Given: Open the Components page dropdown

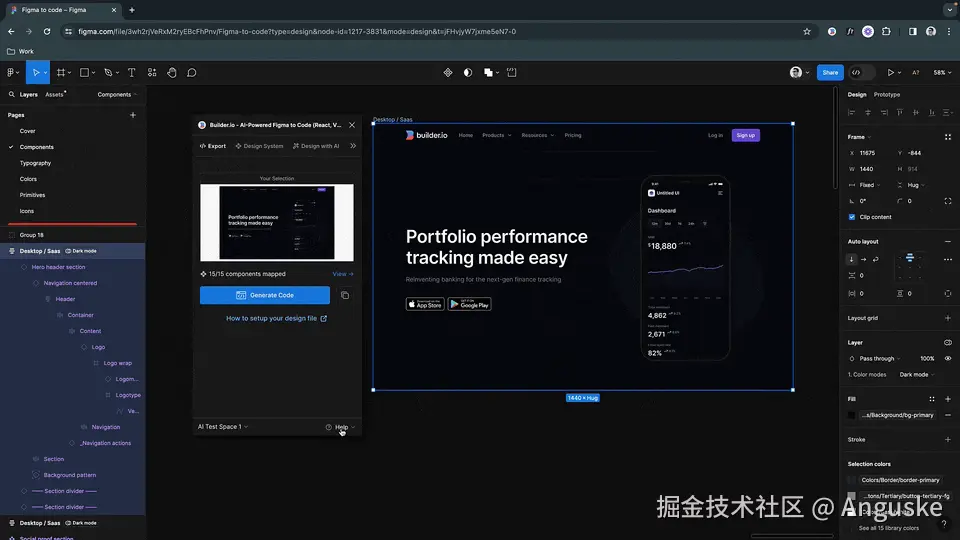Looking at the screenshot, I should [117, 94].
